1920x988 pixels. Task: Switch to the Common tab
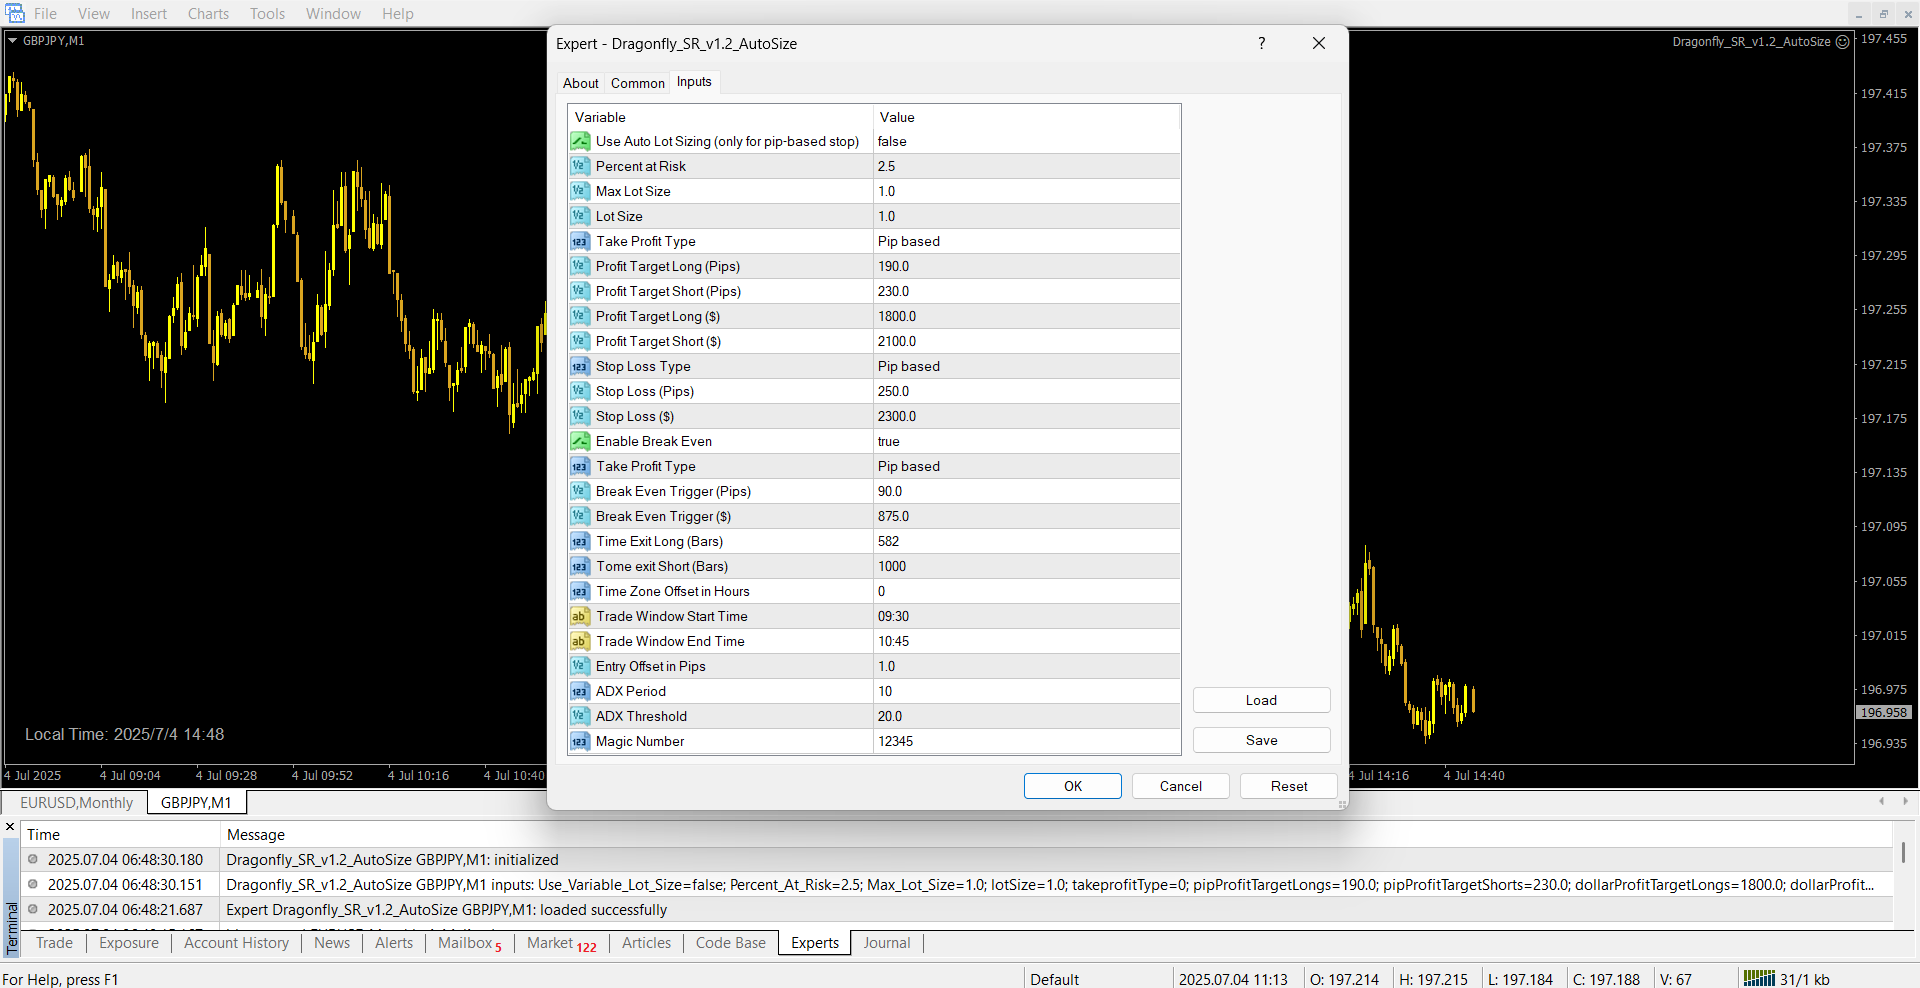pos(637,83)
